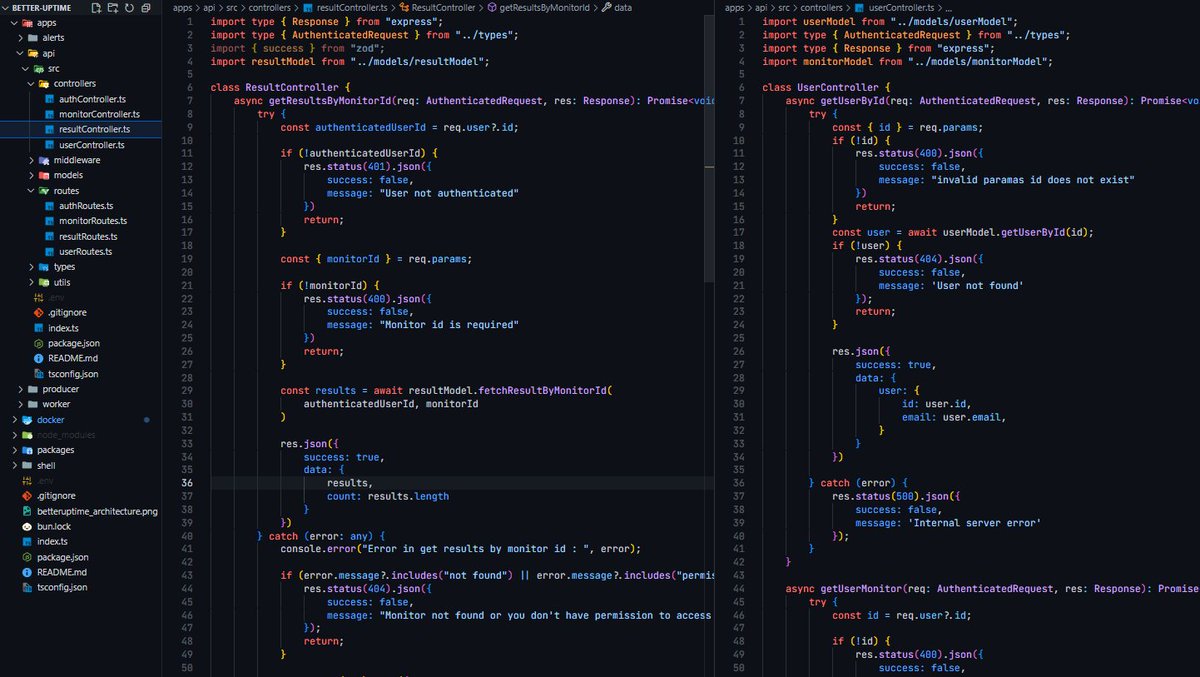This screenshot has width=1200, height=677.
Task: Click the node_modules folder icon
Action: tap(28, 435)
